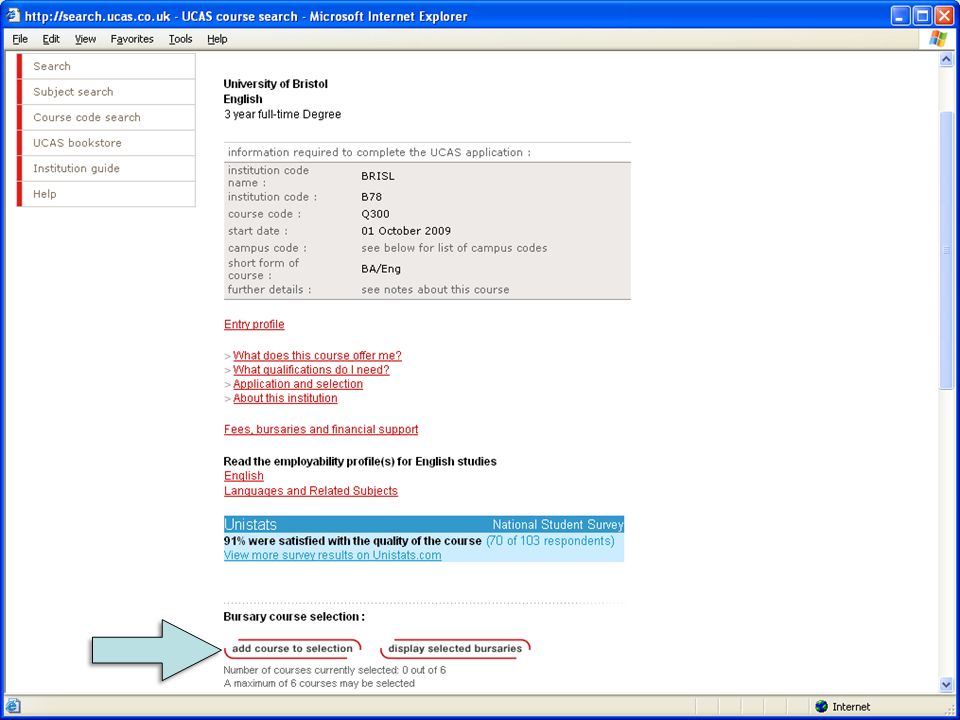The width and height of the screenshot is (960, 720).
Task: Select 'see notes about this course' text
Action: pos(435,290)
